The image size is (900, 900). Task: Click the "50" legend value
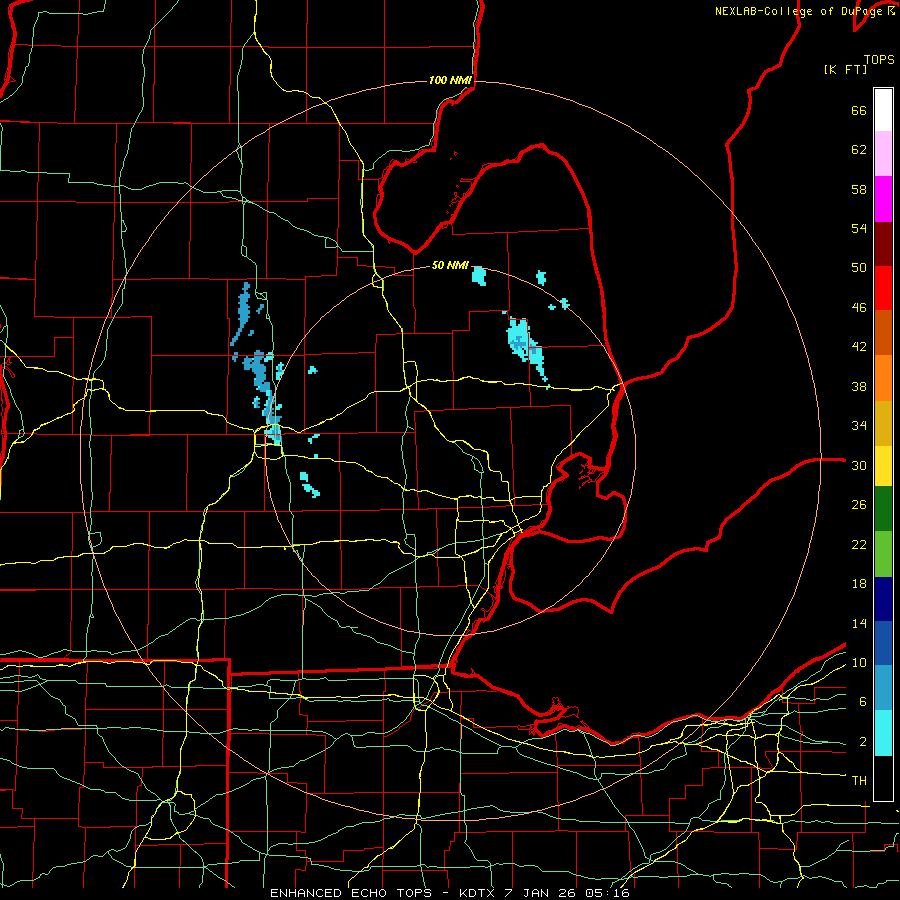tap(859, 268)
